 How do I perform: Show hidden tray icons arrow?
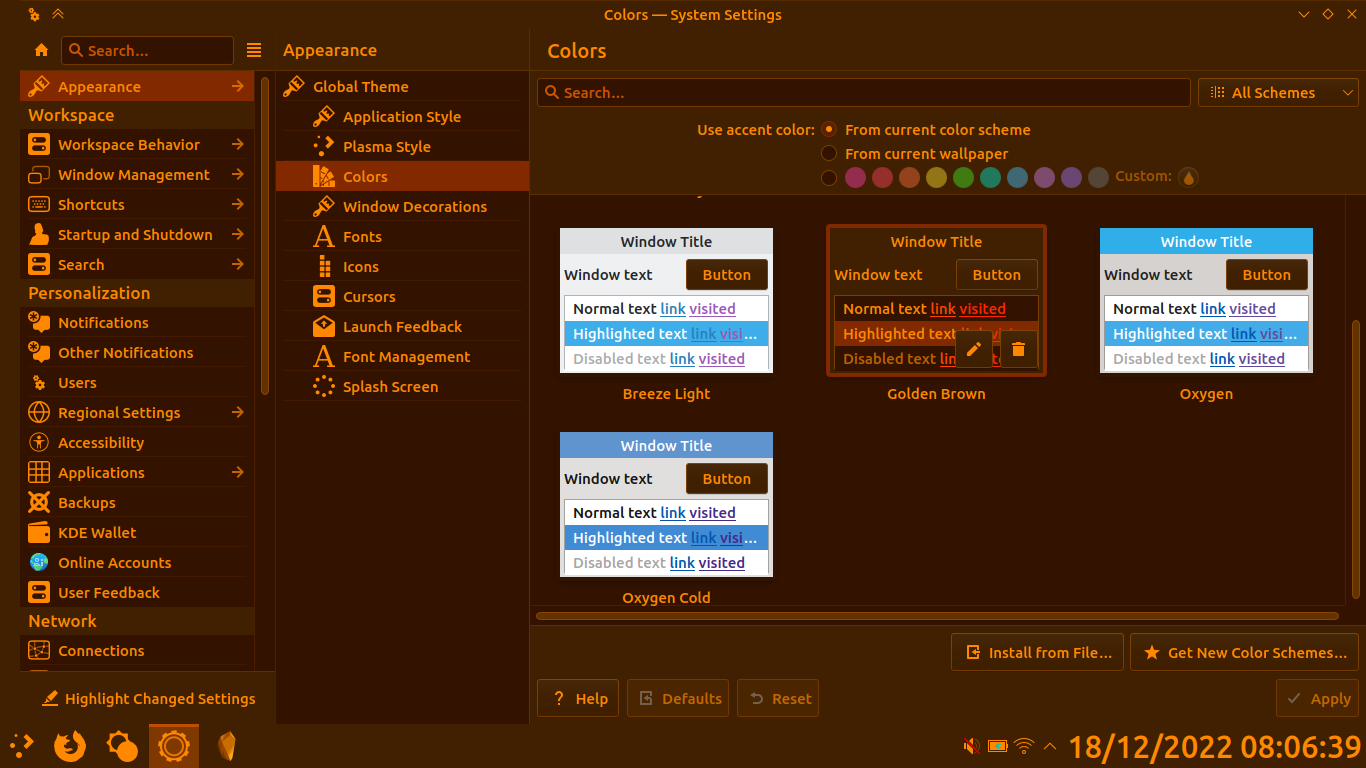[x=1050, y=746]
